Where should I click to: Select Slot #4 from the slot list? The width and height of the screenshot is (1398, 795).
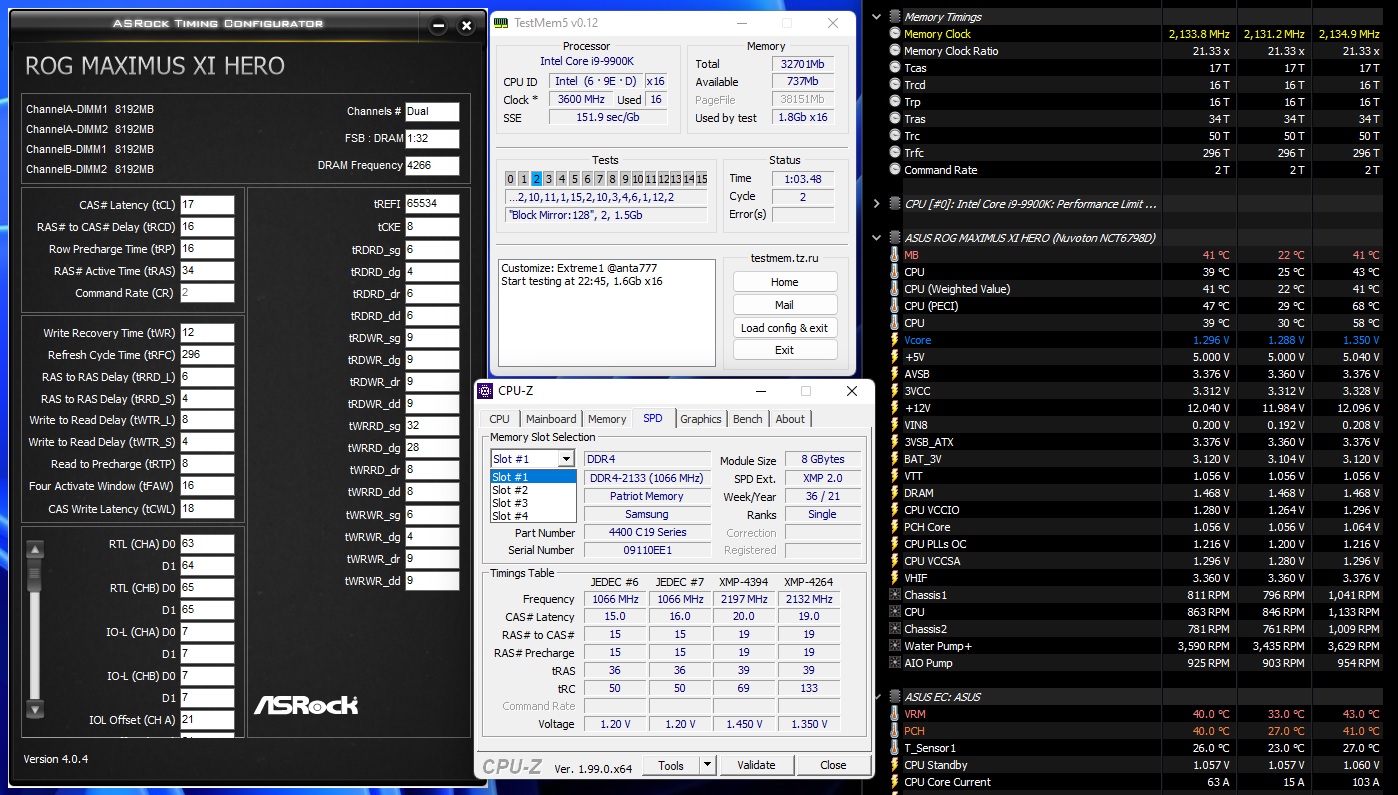coord(533,516)
